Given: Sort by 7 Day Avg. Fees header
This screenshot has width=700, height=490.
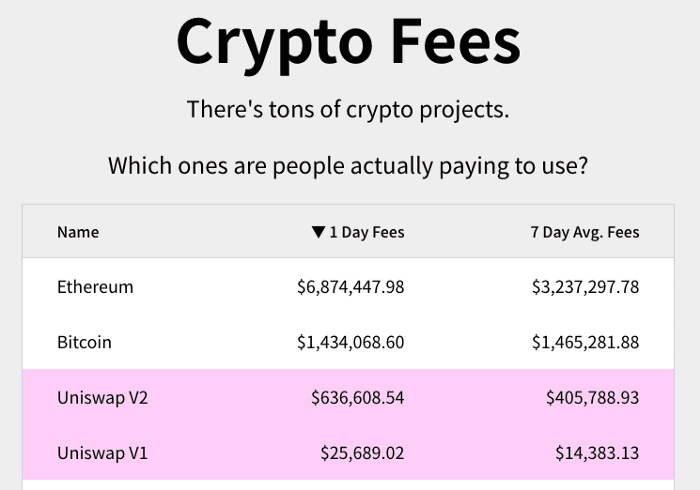Looking at the screenshot, I should [x=584, y=232].
